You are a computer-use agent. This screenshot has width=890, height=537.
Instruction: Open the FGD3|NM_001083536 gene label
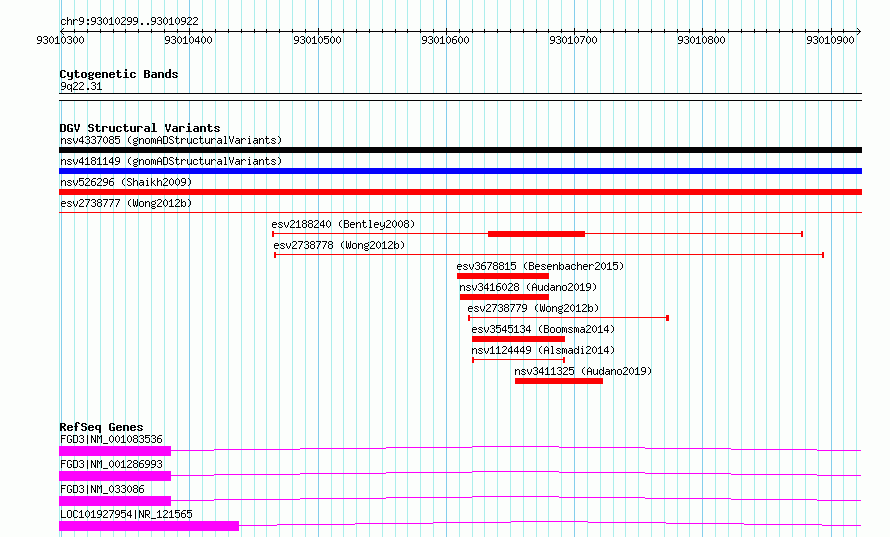coord(111,439)
